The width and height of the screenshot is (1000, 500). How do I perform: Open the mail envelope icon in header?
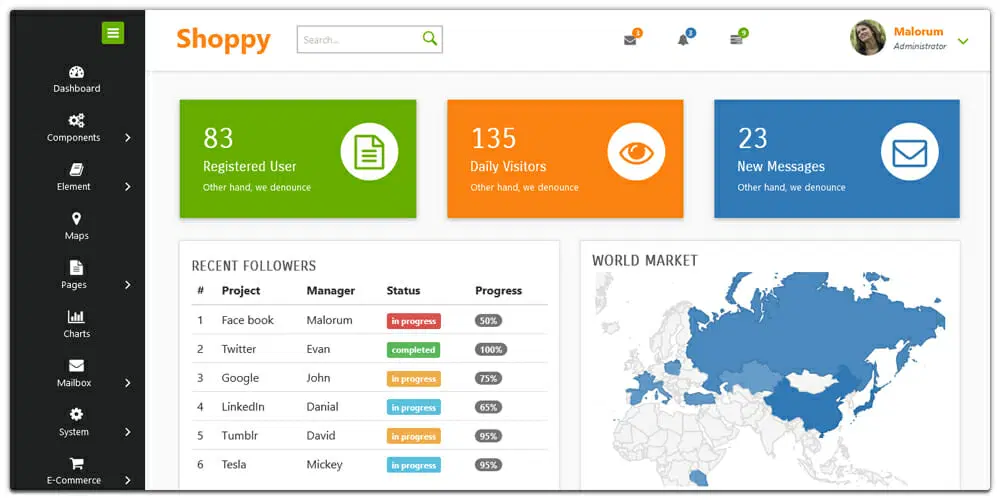(x=630, y=40)
